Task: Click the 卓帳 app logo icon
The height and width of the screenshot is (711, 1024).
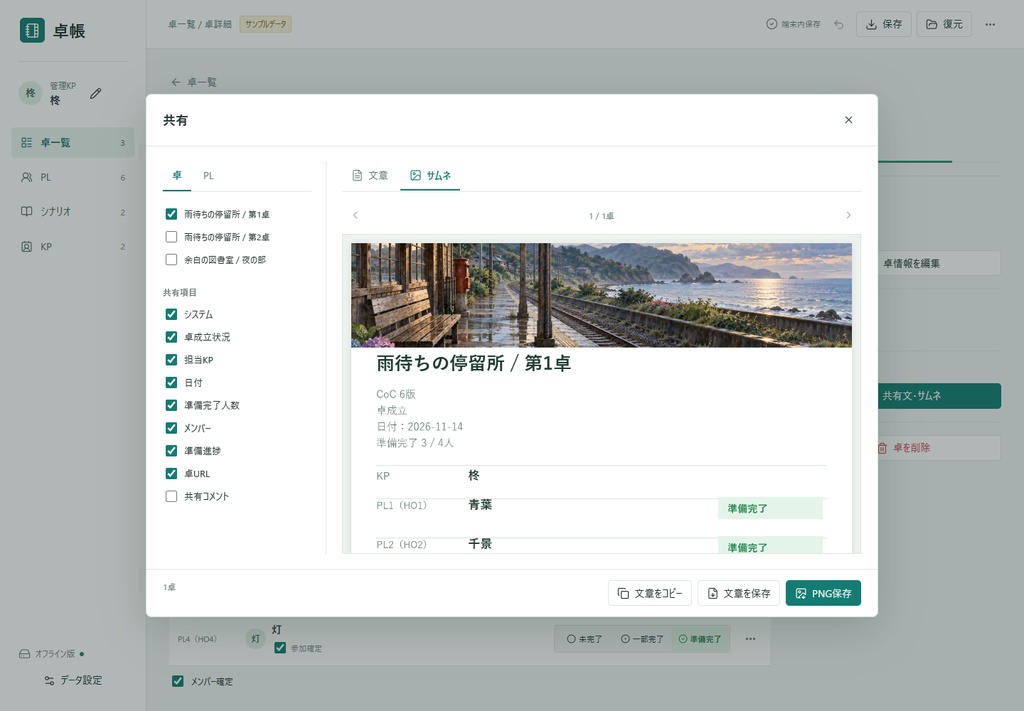Action: pos(32,31)
